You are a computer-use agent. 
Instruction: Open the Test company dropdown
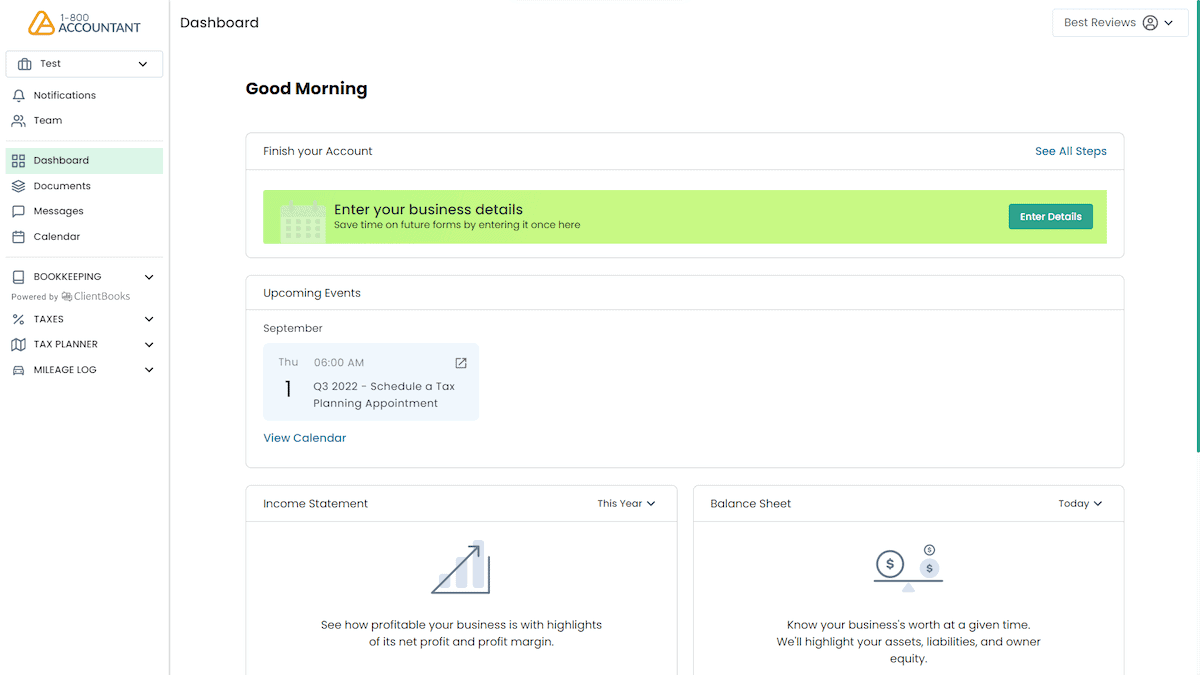[84, 63]
